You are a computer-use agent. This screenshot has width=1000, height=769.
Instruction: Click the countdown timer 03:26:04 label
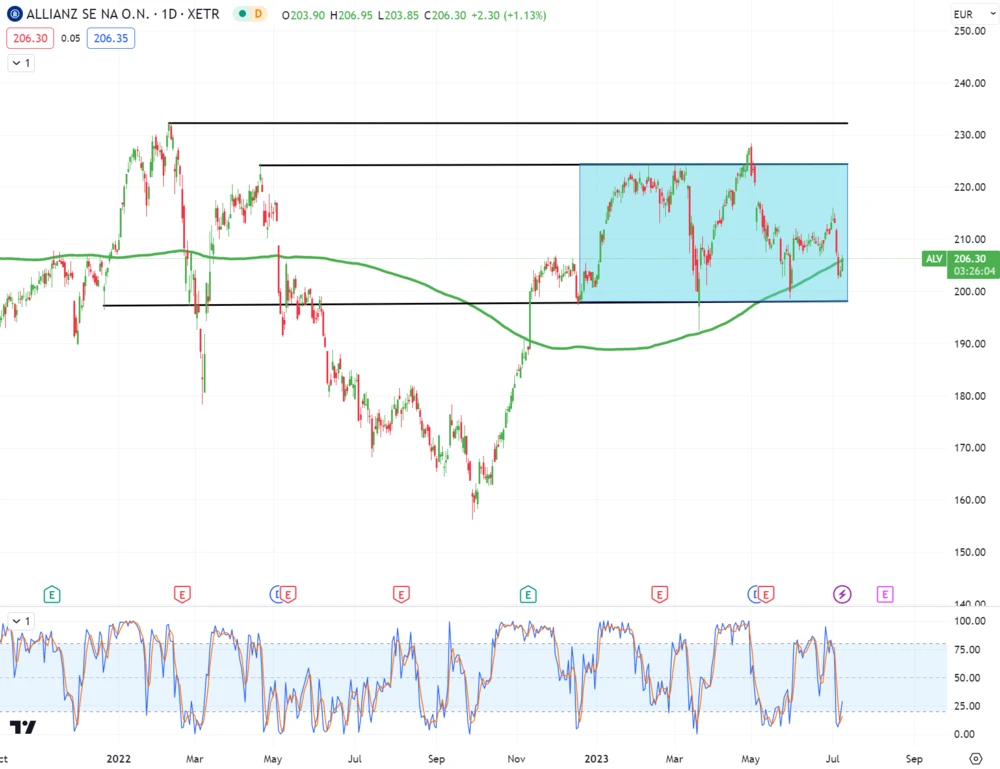pyautogui.click(x=974, y=272)
